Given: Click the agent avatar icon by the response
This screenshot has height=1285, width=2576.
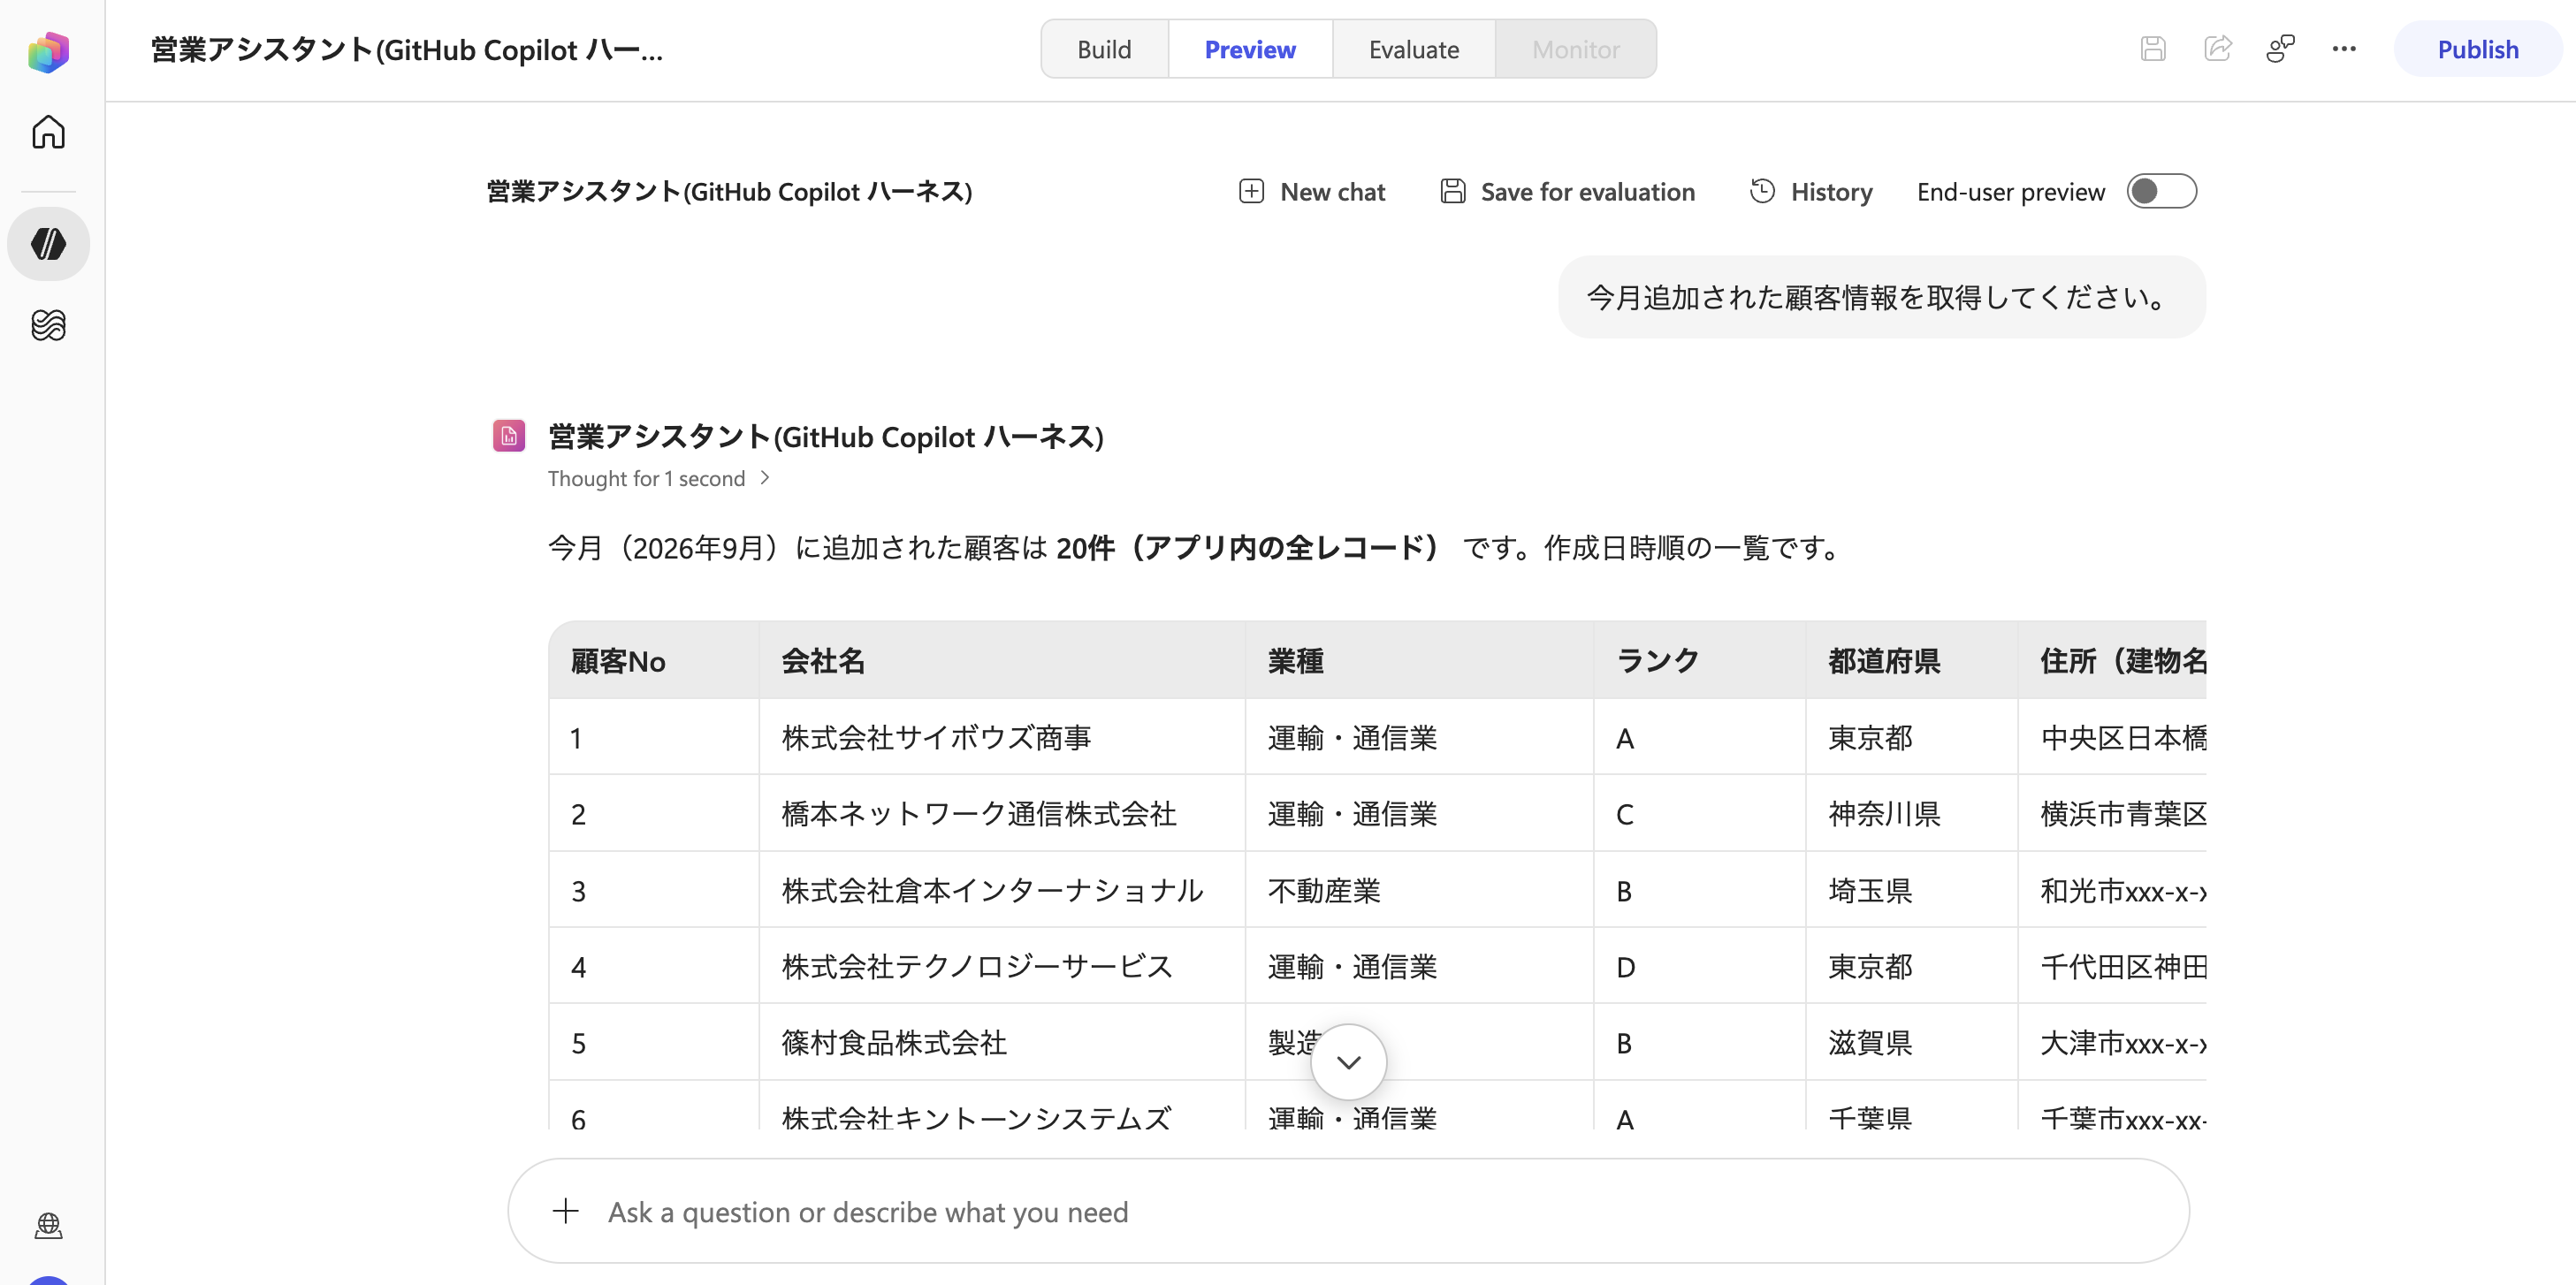Looking at the screenshot, I should point(509,435).
